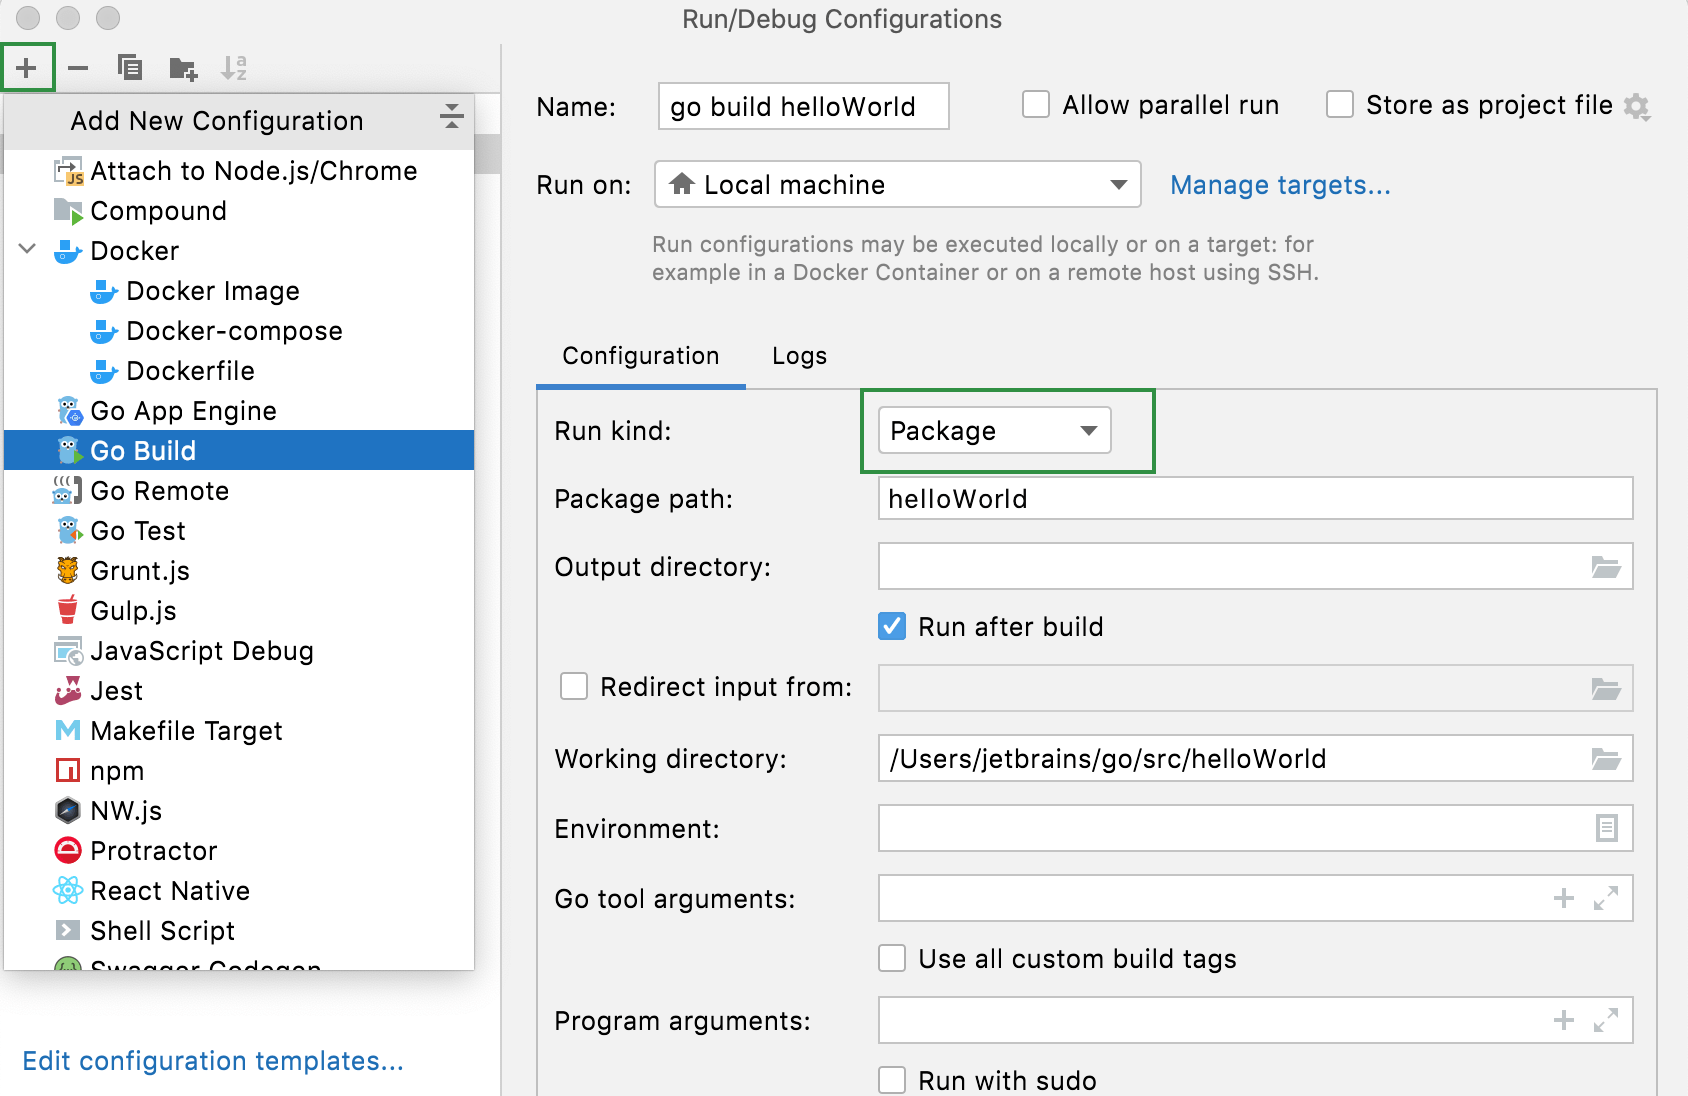Enable Use all custom build tags

pyautogui.click(x=891, y=958)
